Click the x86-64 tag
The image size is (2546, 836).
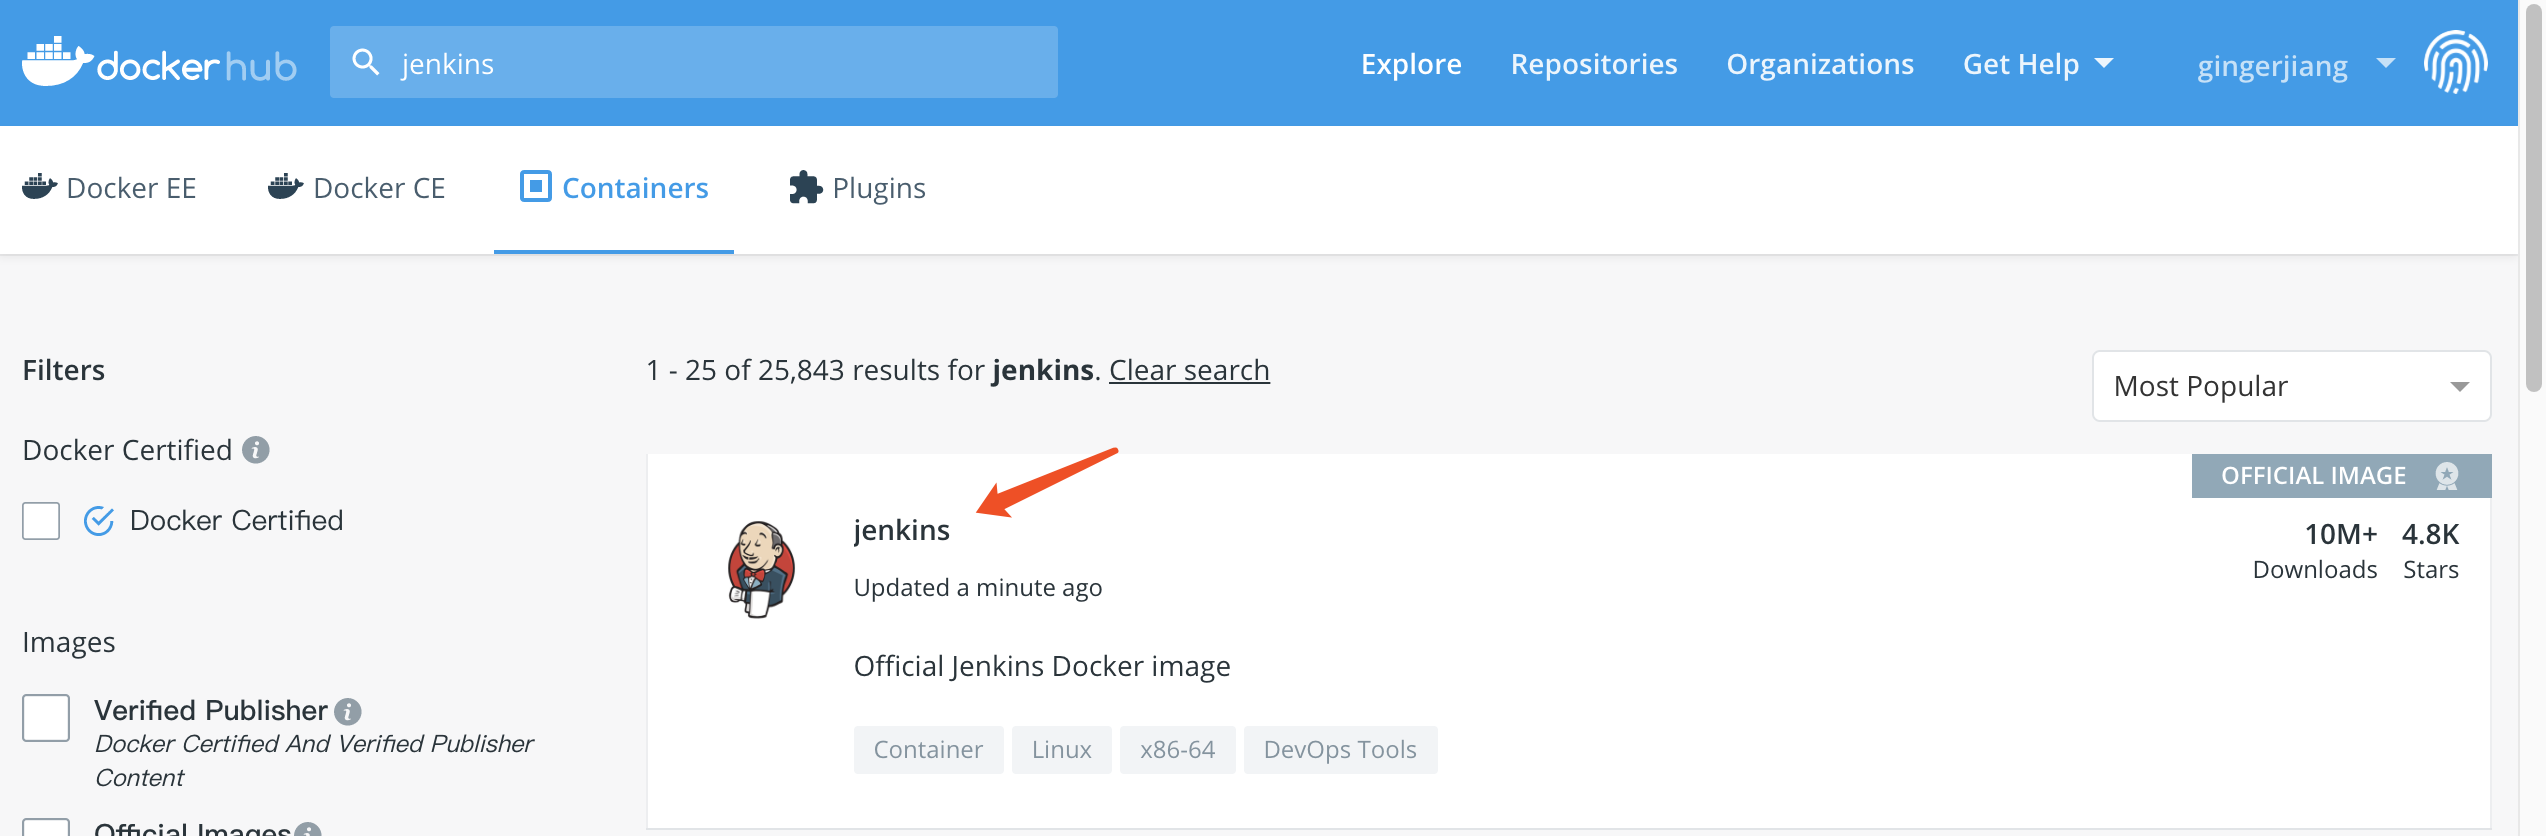(x=1178, y=750)
